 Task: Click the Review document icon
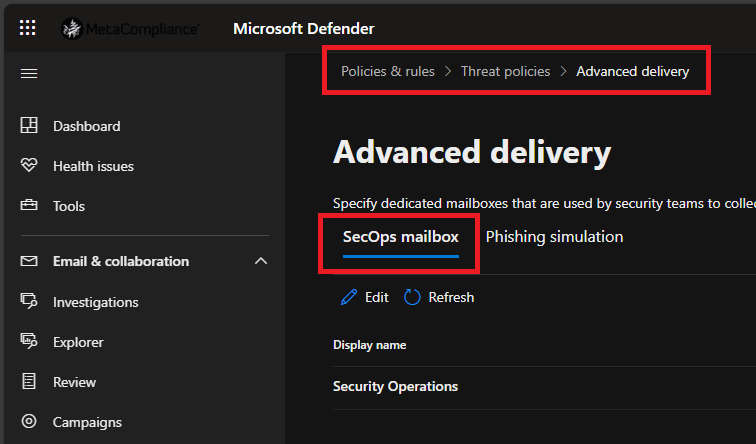pyautogui.click(x=29, y=381)
